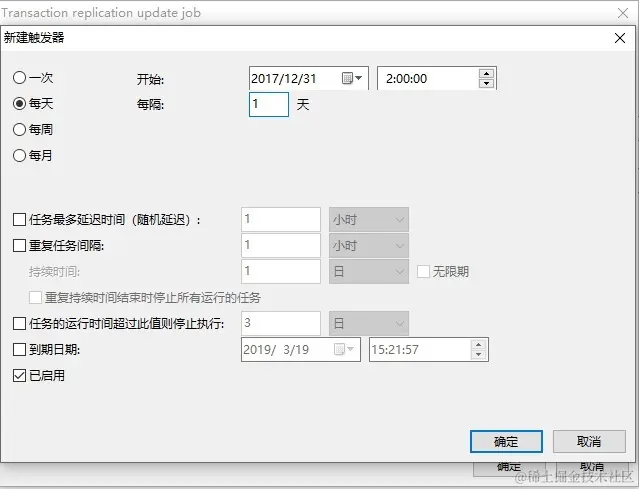The width and height of the screenshot is (639, 489).
Task: Toggle 重复持续时间结束时停止所有运行的任务 checkbox
Action: [35, 297]
